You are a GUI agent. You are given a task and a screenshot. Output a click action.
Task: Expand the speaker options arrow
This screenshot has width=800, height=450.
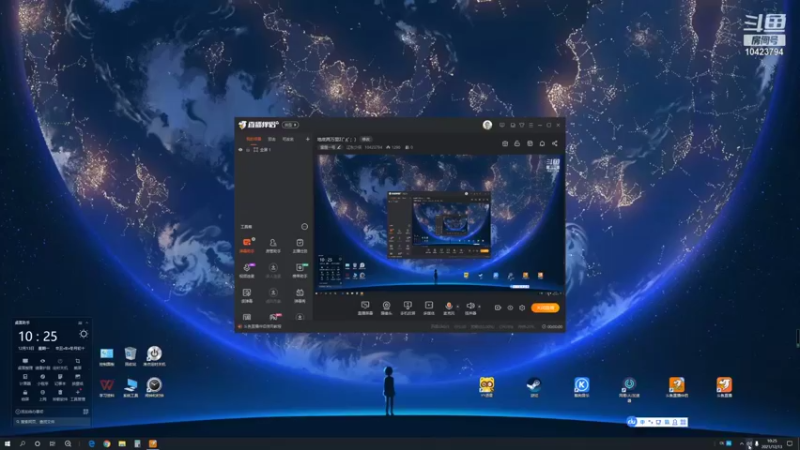(x=479, y=307)
